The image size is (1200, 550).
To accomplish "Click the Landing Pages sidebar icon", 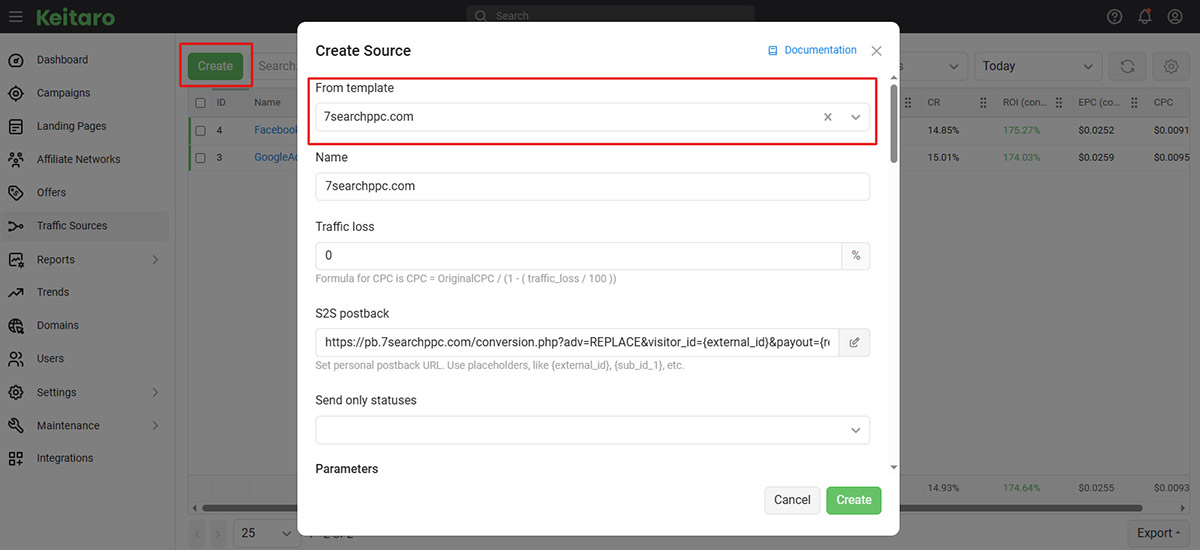I will 16,126.
